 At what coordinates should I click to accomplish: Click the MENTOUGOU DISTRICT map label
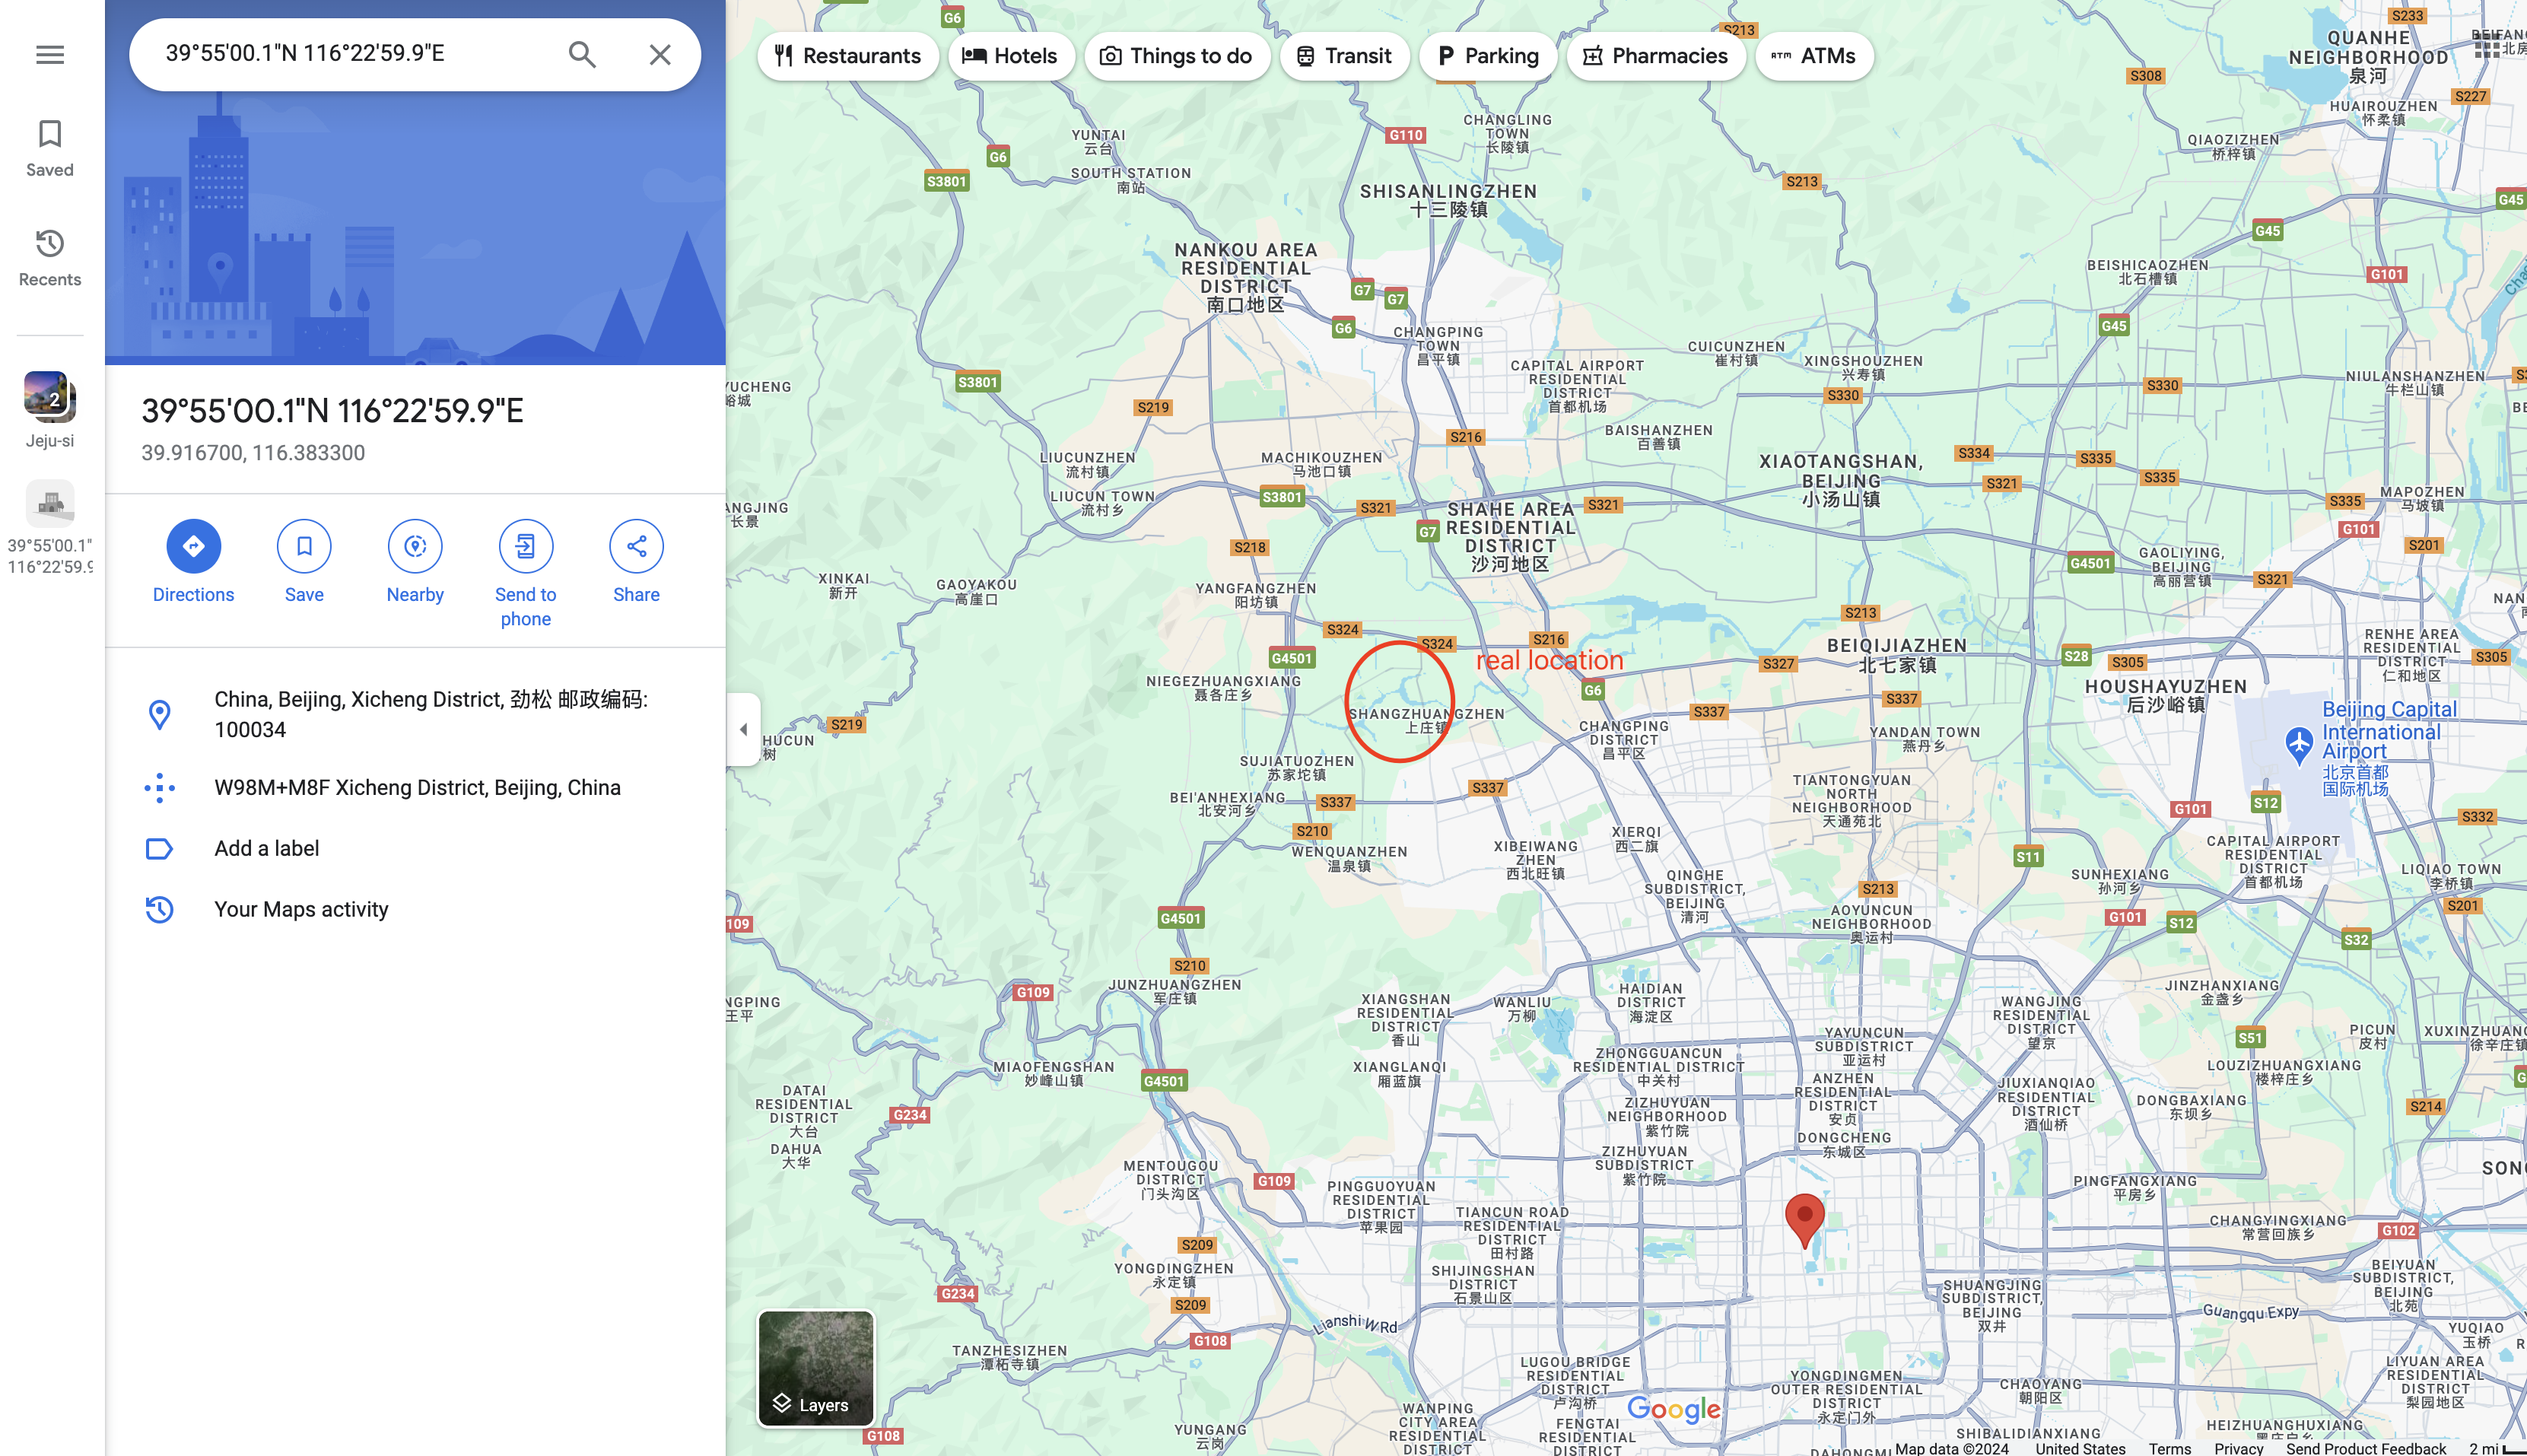point(1170,1180)
